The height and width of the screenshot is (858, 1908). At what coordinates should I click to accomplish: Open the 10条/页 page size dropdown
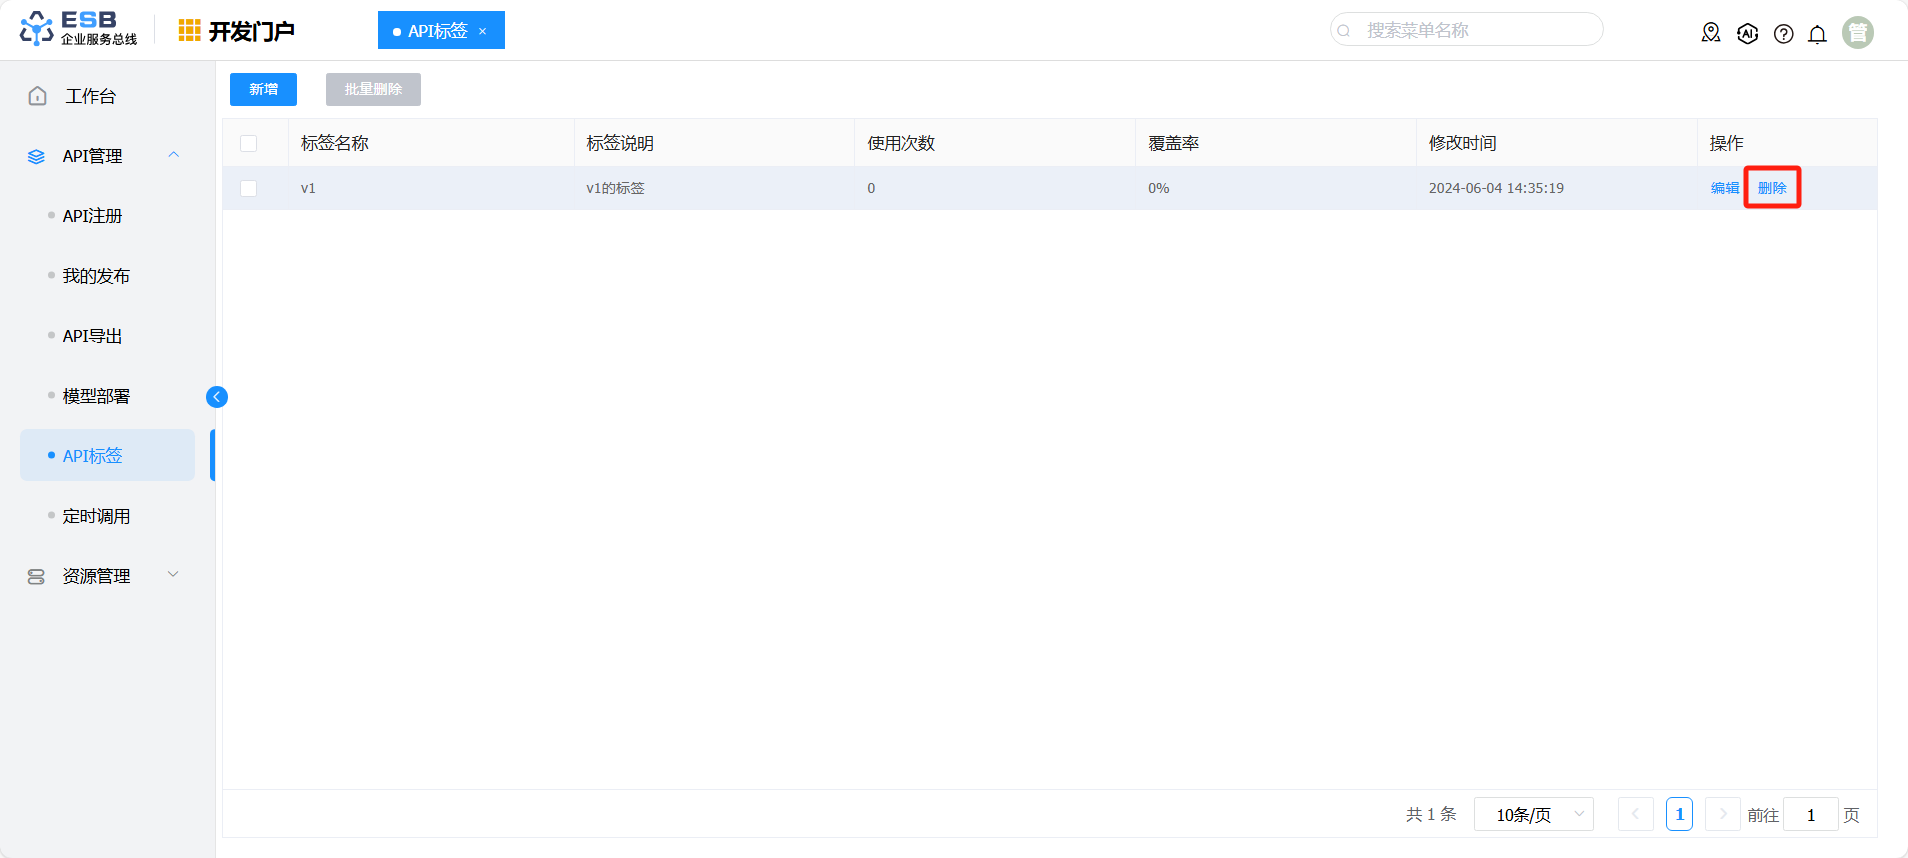(x=1533, y=815)
